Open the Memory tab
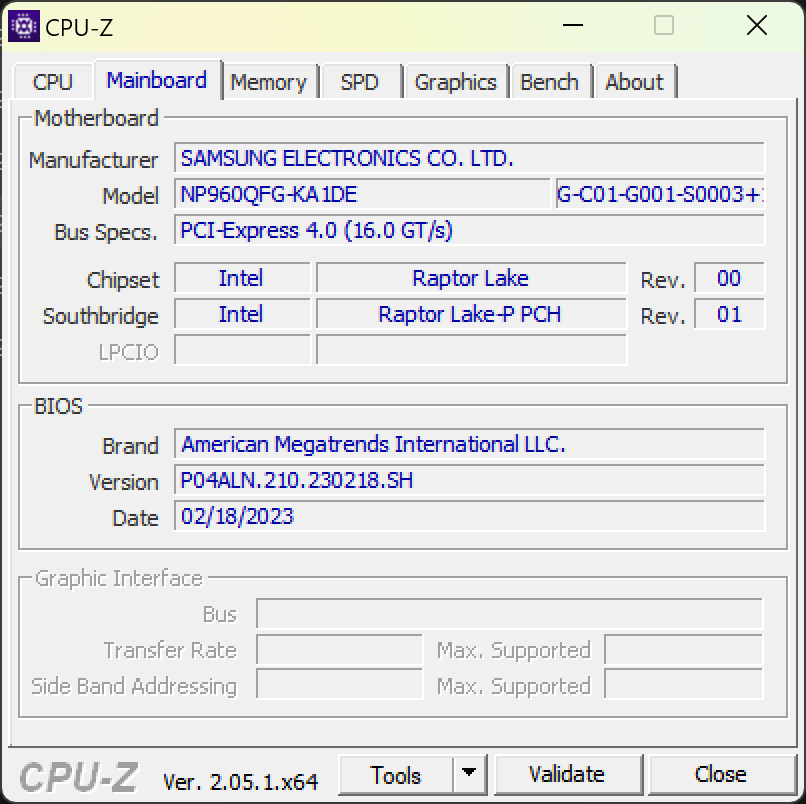 pyautogui.click(x=268, y=82)
